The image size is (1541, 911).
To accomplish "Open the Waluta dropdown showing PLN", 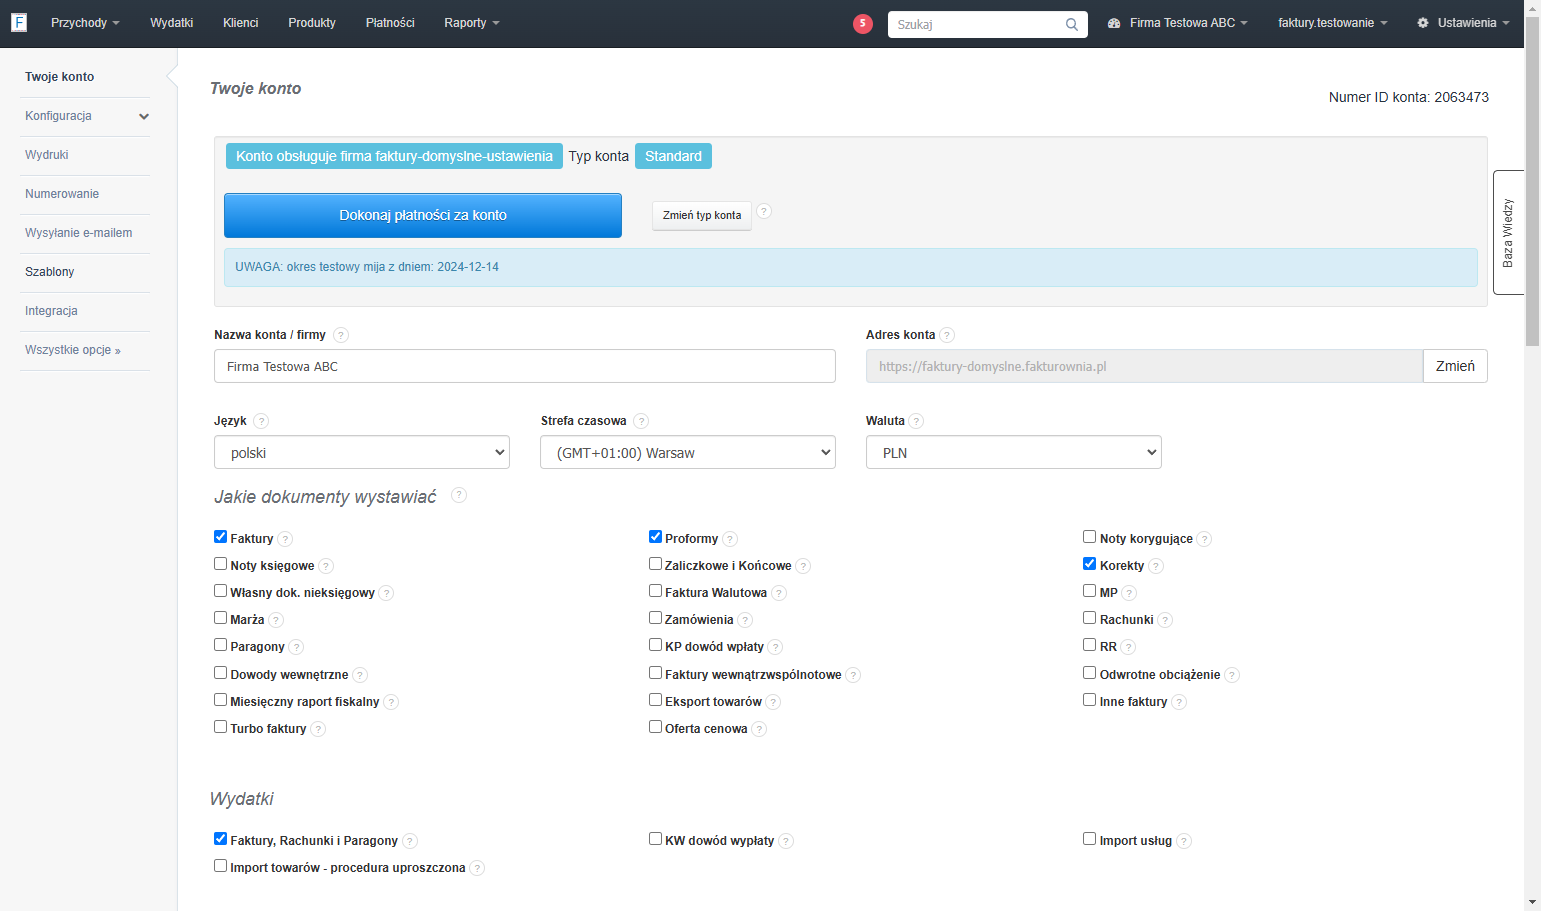I will pos(1014,452).
